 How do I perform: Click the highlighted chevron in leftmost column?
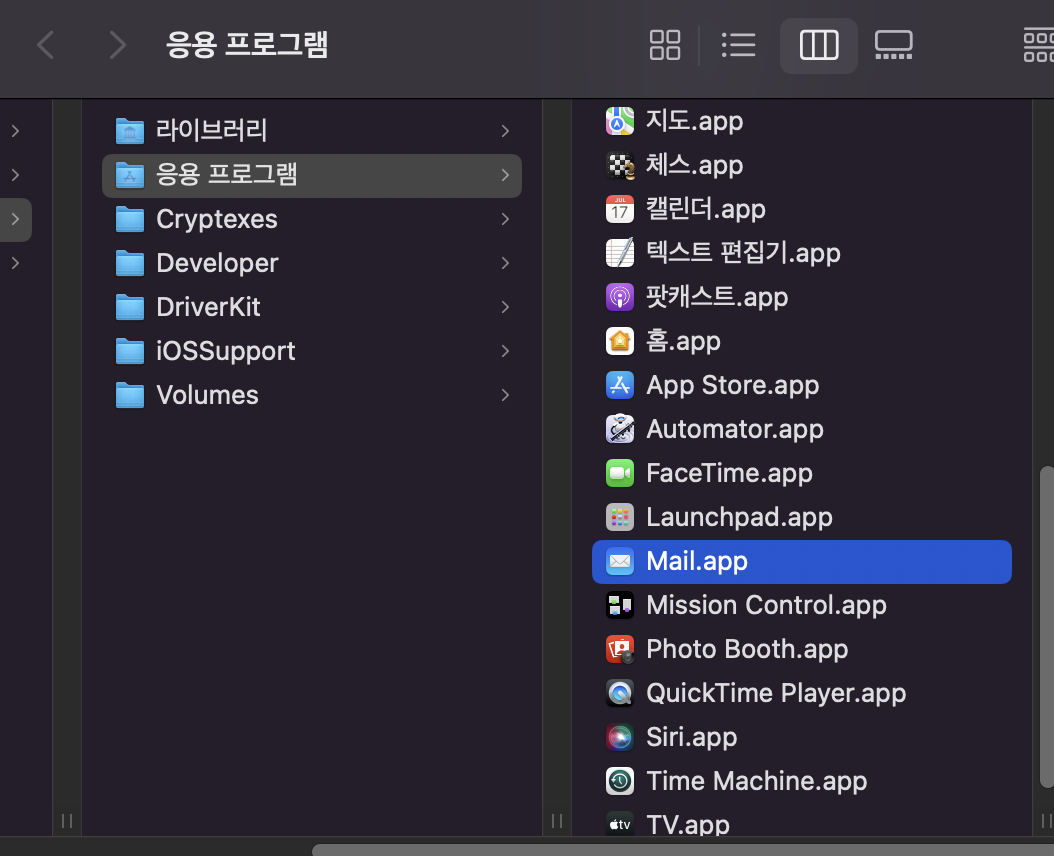[x=15, y=219]
